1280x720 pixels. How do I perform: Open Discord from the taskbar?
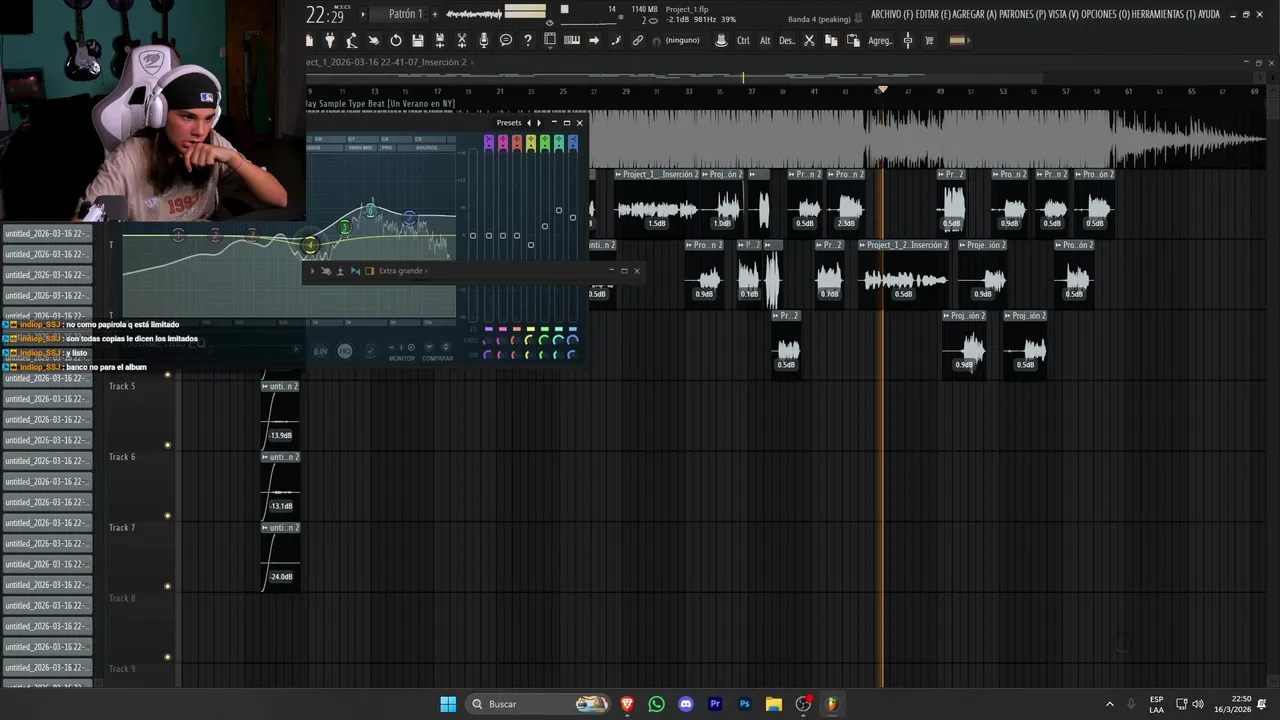(x=685, y=704)
